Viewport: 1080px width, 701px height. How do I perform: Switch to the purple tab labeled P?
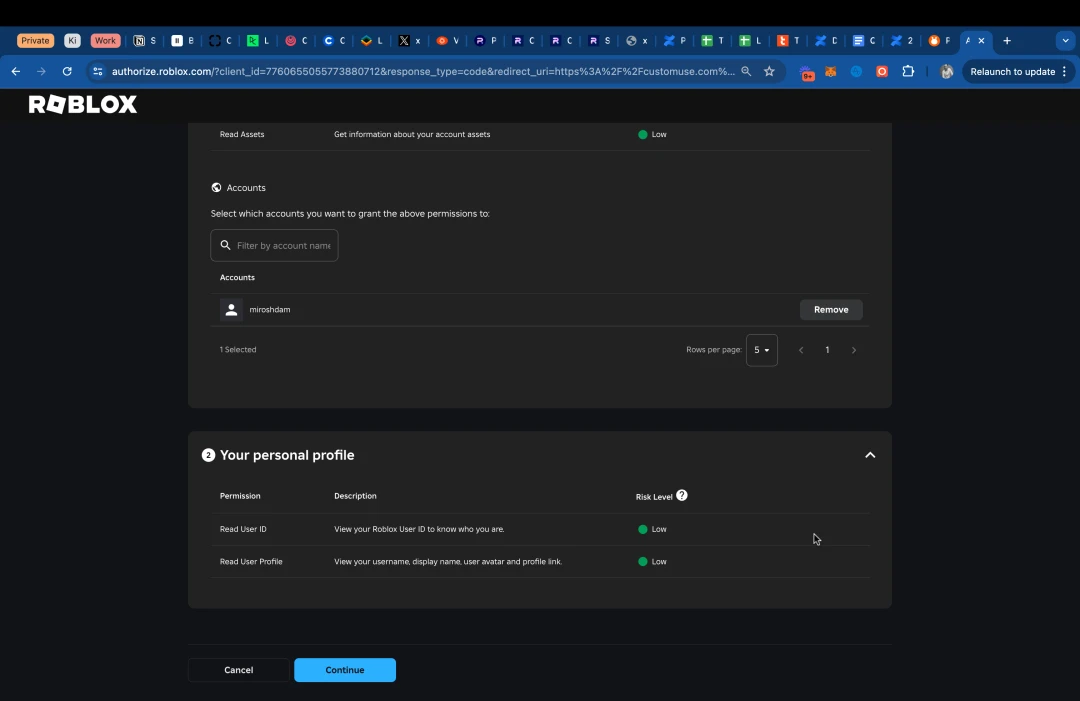[x=486, y=41]
